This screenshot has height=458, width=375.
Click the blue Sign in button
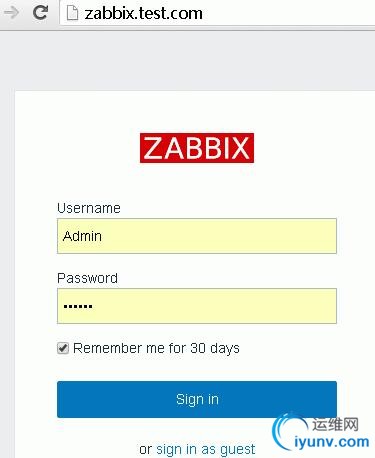(x=197, y=399)
